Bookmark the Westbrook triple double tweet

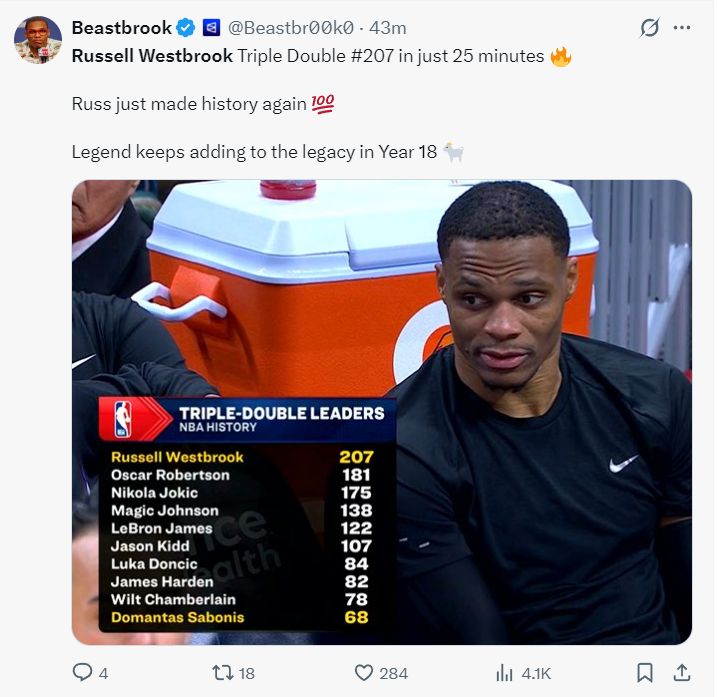click(x=645, y=673)
